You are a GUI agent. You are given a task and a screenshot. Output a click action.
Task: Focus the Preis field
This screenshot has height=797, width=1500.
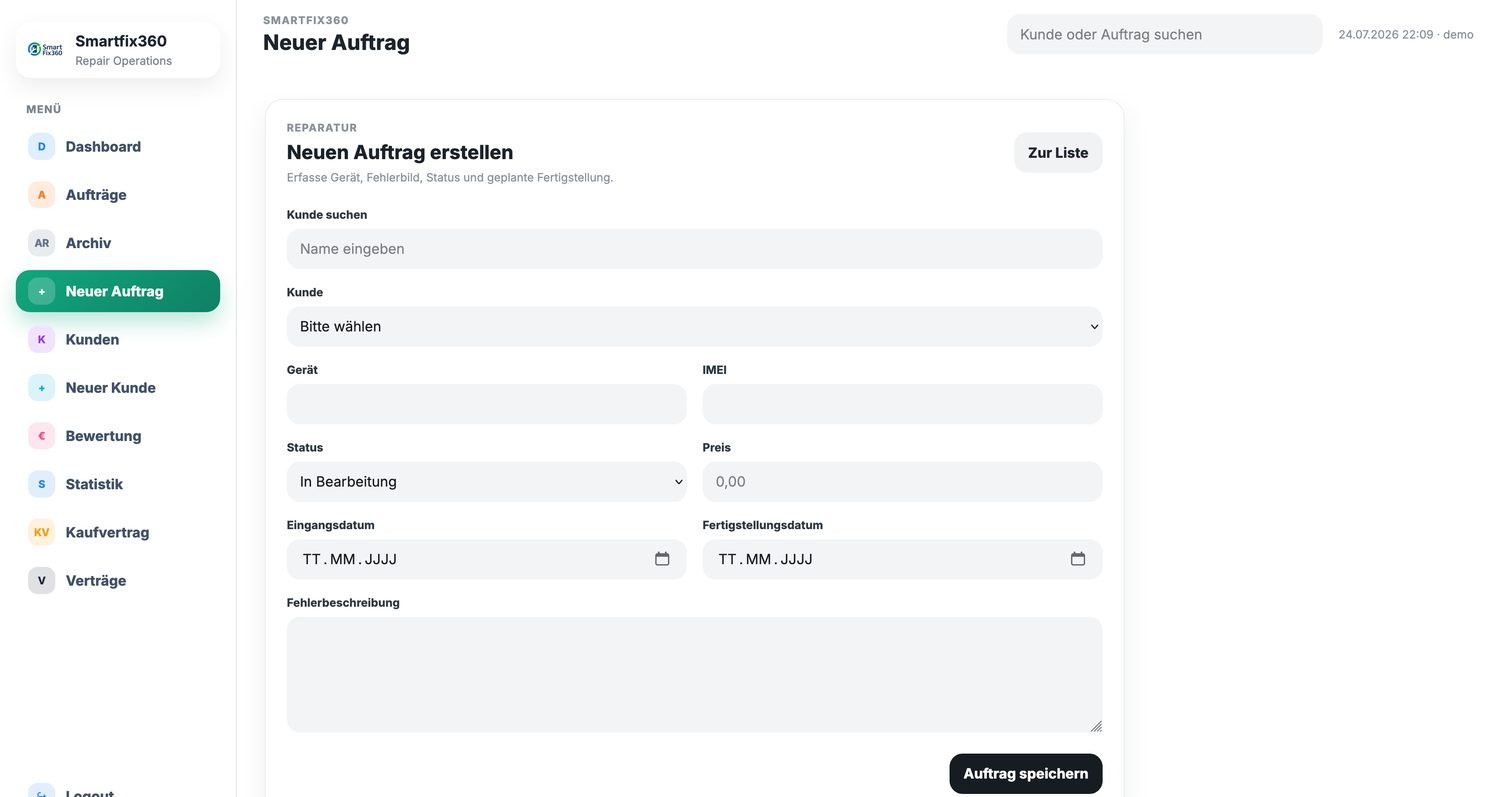[x=902, y=482]
